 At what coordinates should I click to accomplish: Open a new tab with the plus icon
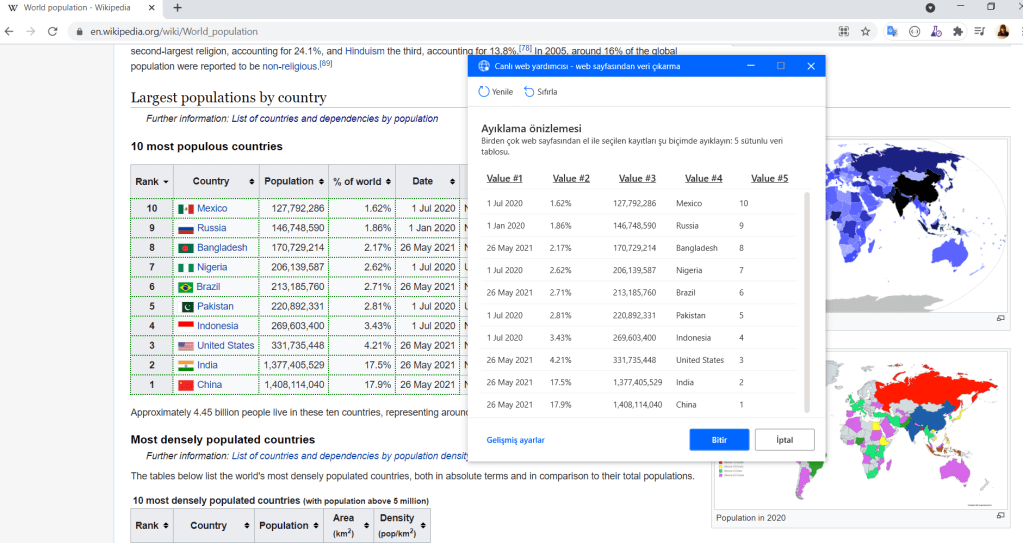click(x=178, y=7)
